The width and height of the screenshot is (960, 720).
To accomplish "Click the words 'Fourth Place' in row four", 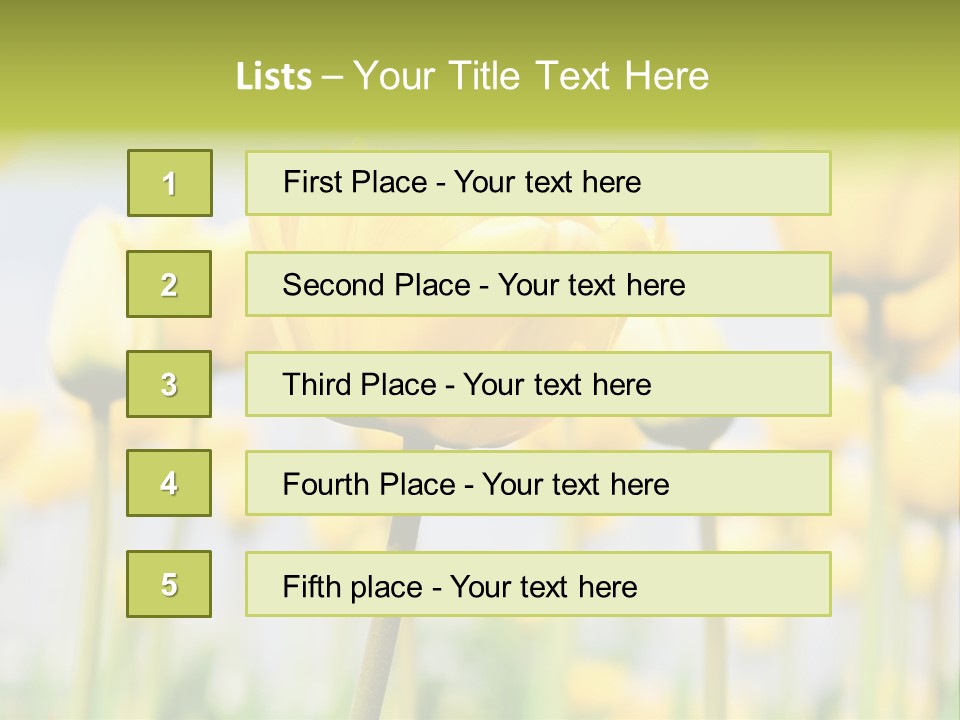I will tap(368, 485).
